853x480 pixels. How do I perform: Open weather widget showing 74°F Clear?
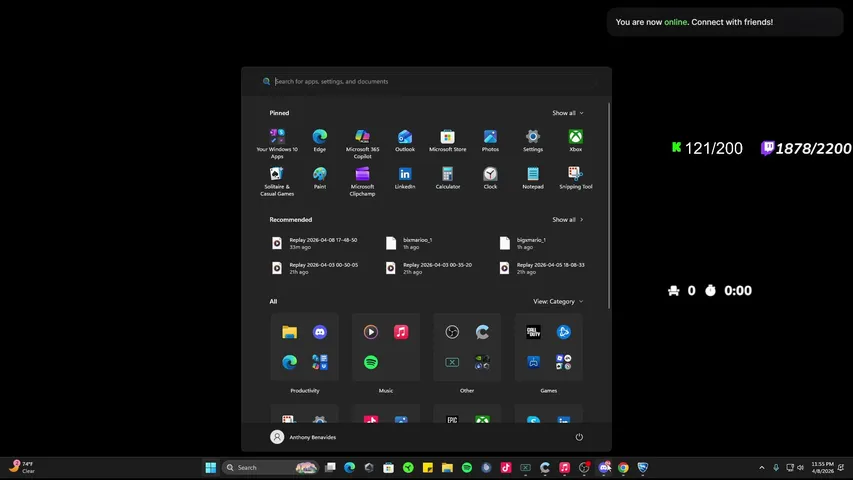[x=22, y=467]
